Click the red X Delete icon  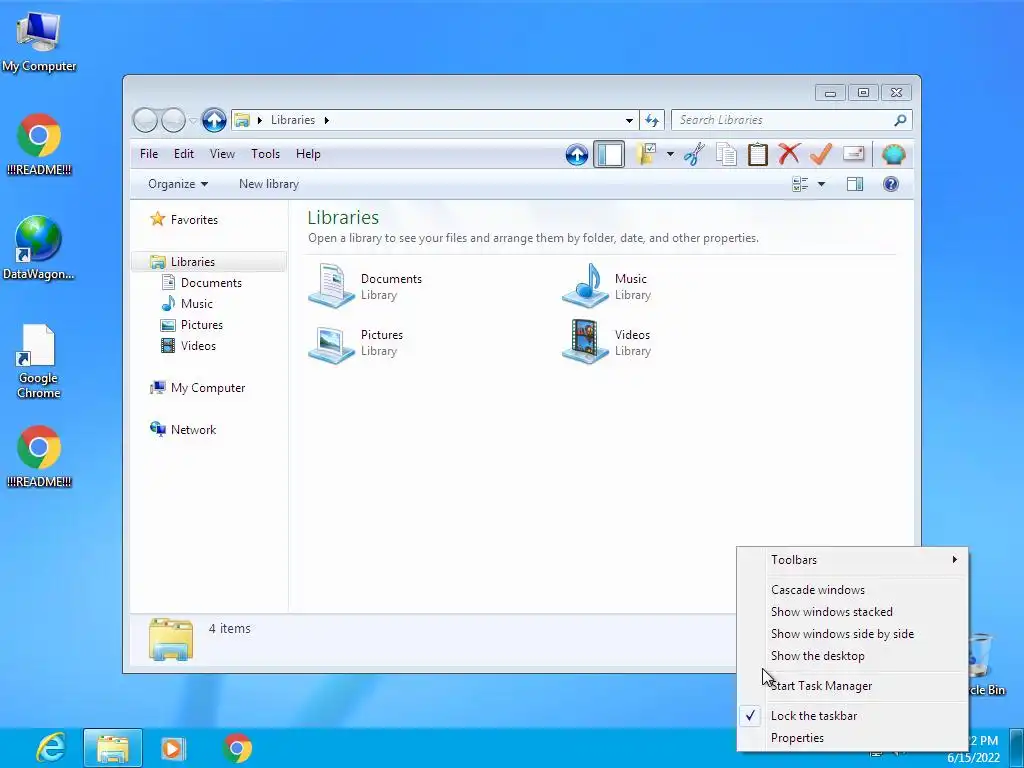pyautogui.click(x=789, y=154)
